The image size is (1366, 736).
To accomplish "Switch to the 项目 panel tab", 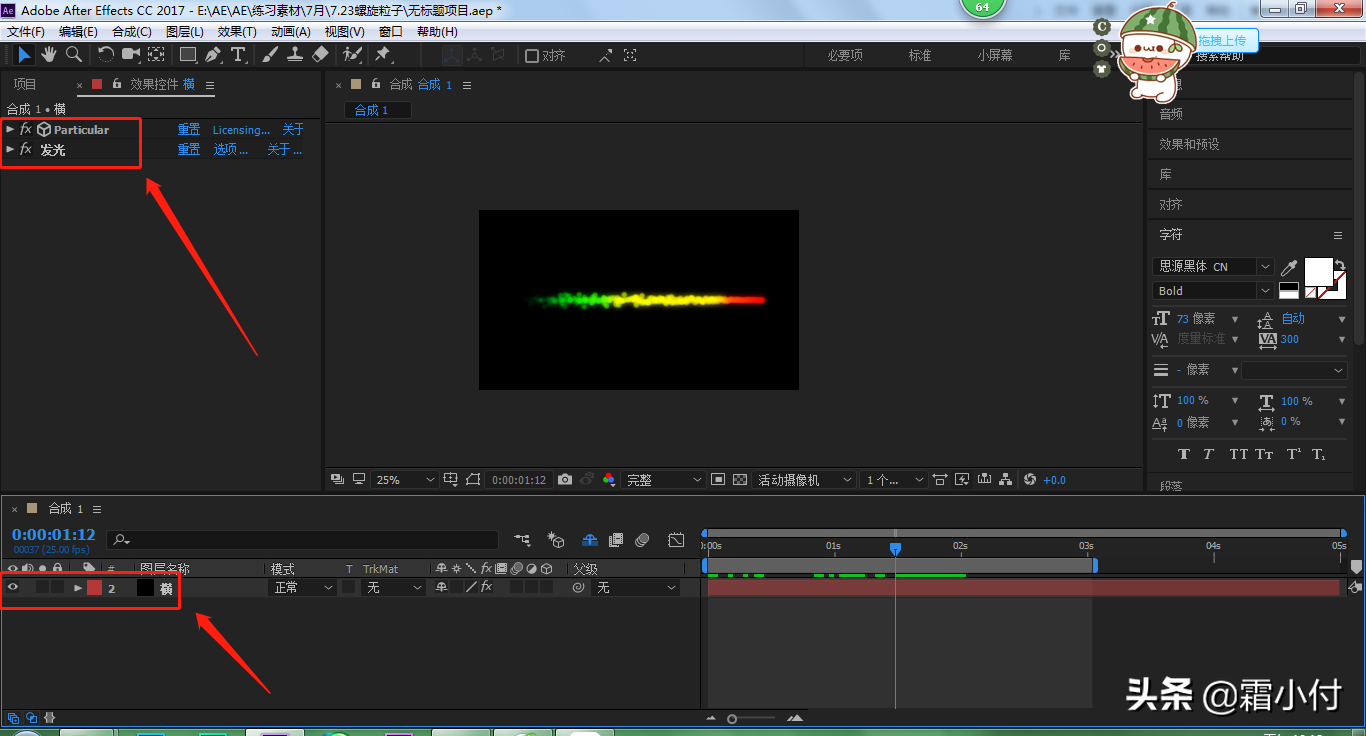I will tap(25, 84).
